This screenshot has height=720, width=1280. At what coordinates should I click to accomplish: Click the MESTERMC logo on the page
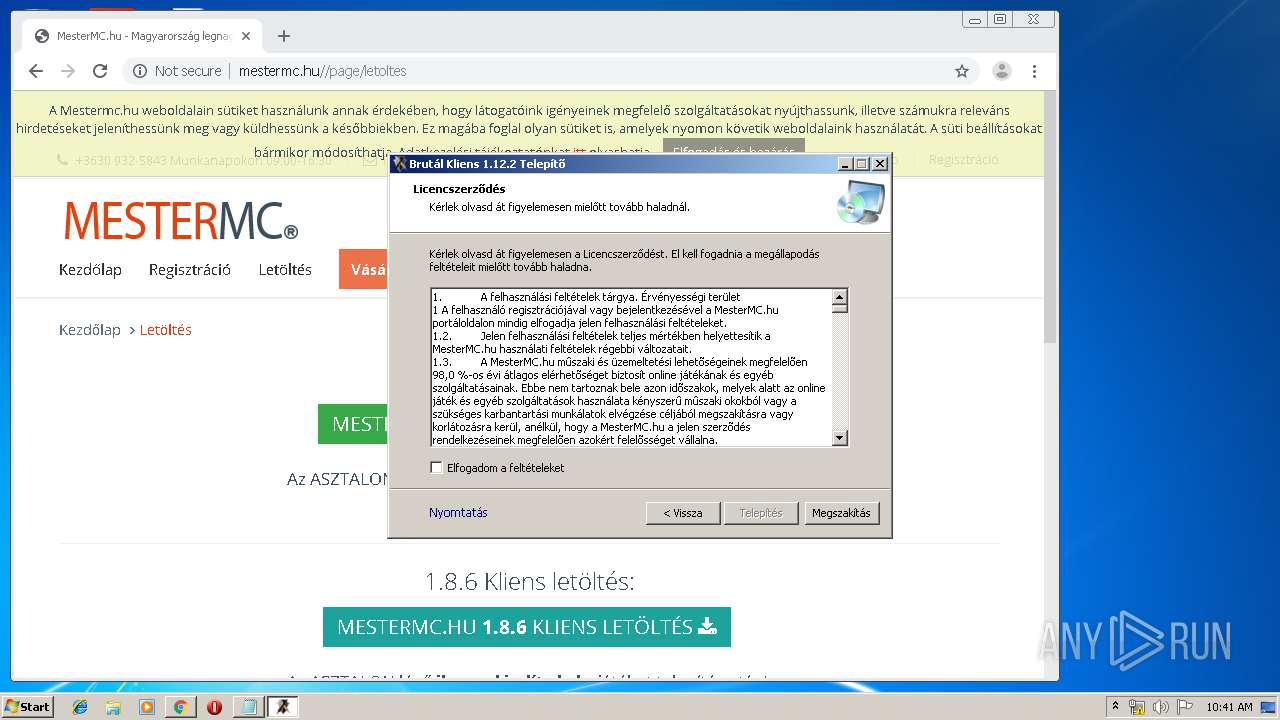181,220
